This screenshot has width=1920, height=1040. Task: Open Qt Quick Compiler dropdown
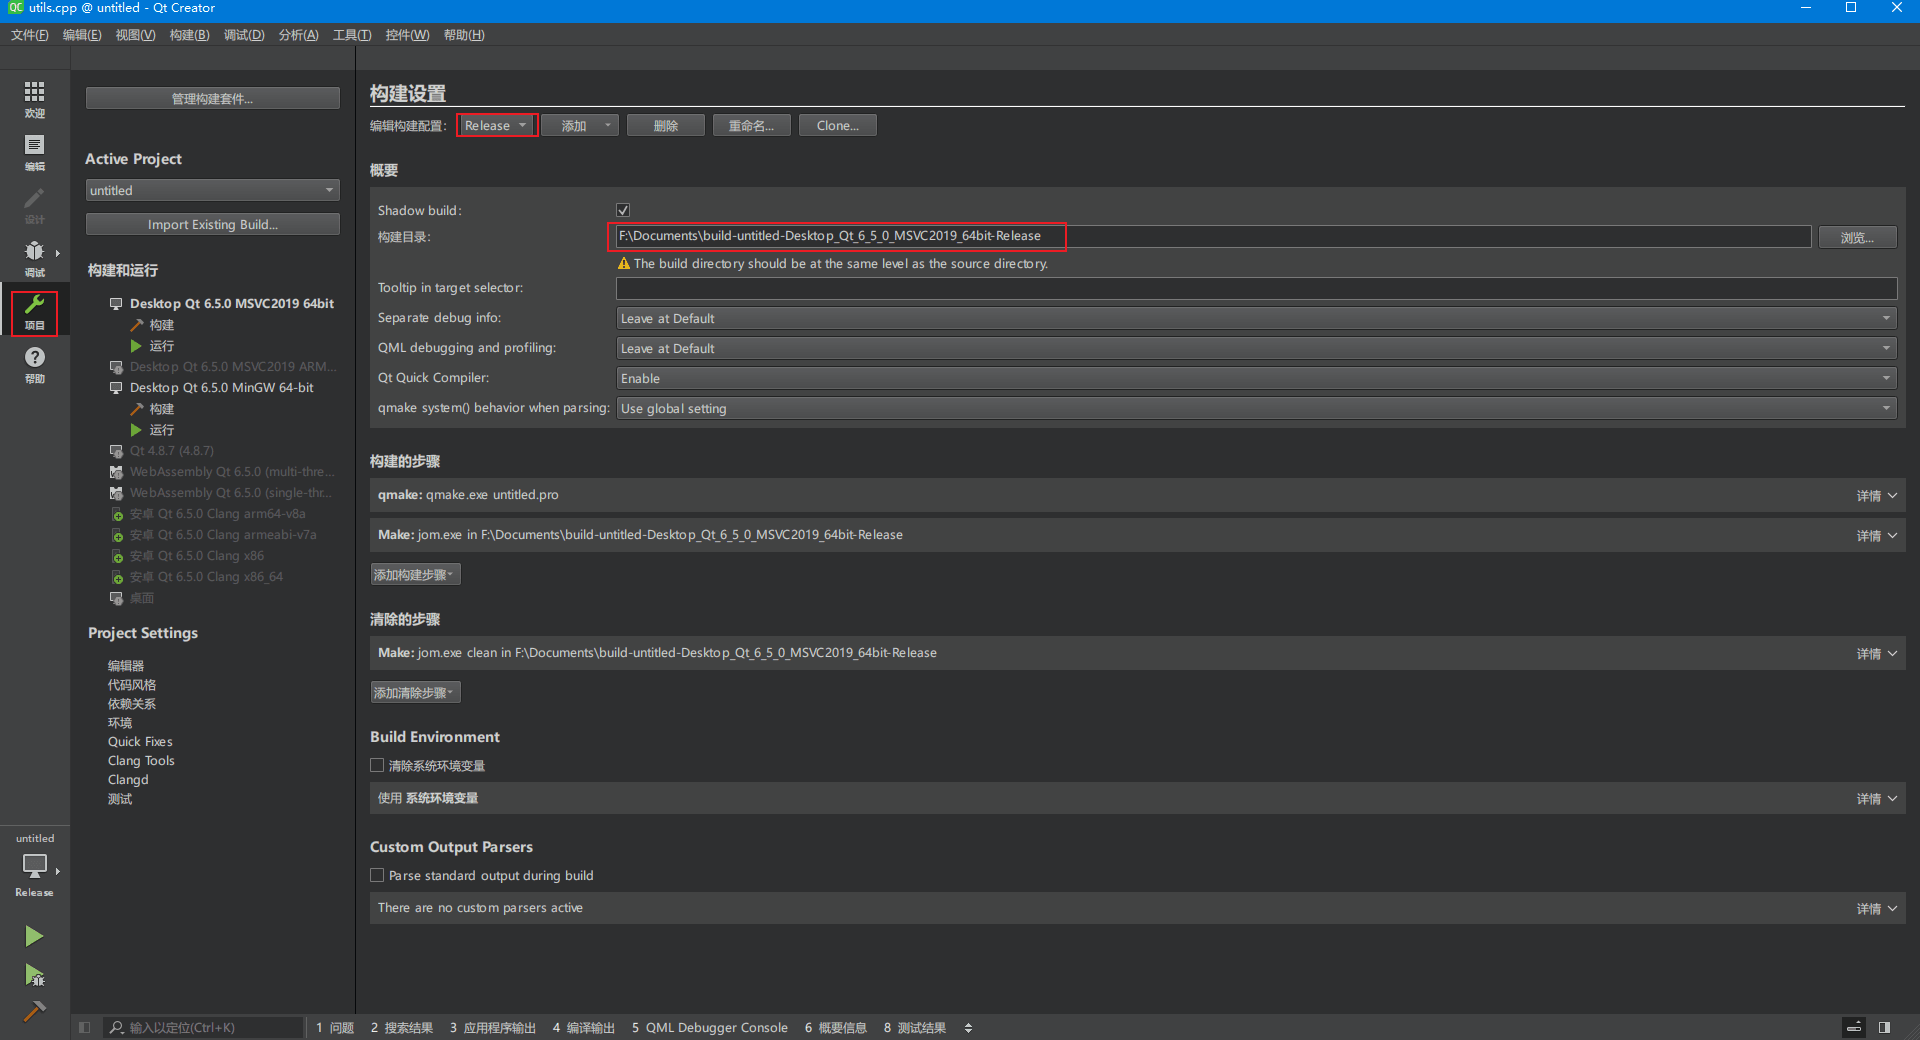pos(1256,378)
